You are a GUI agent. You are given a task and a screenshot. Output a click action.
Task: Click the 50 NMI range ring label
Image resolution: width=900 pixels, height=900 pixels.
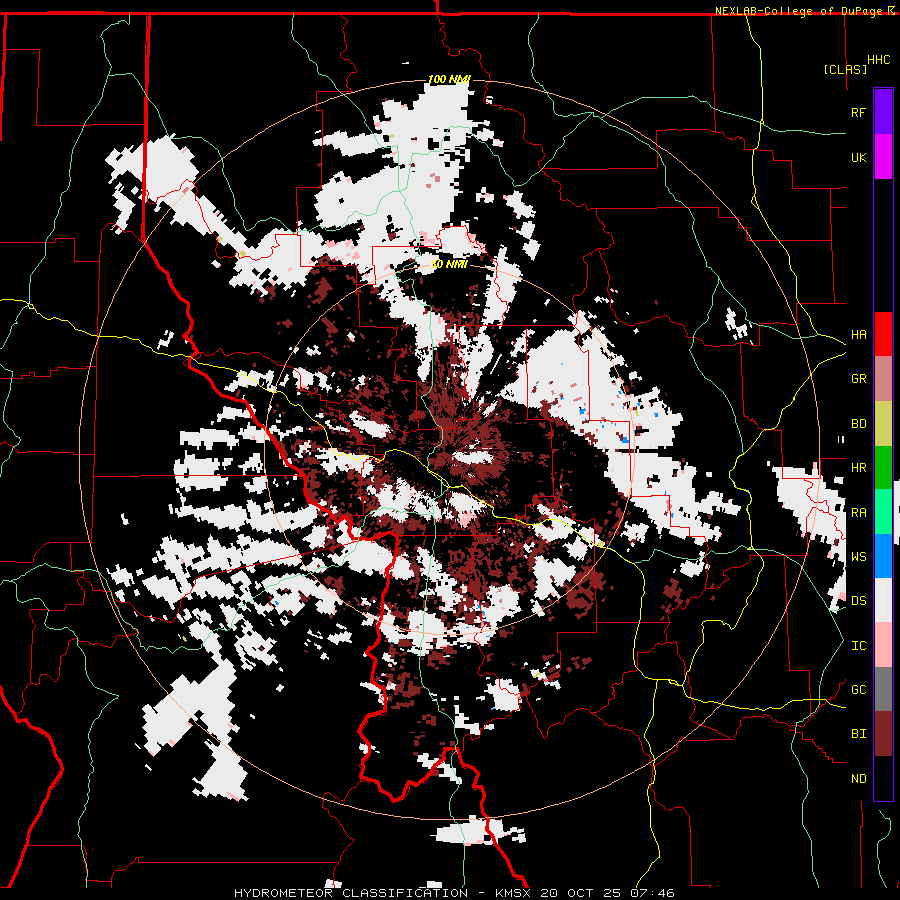pos(449,264)
